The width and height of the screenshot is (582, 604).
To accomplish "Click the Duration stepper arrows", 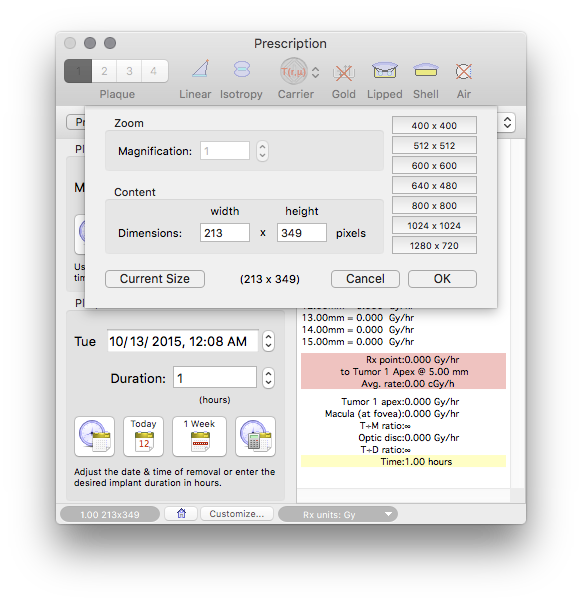I will coord(268,378).
